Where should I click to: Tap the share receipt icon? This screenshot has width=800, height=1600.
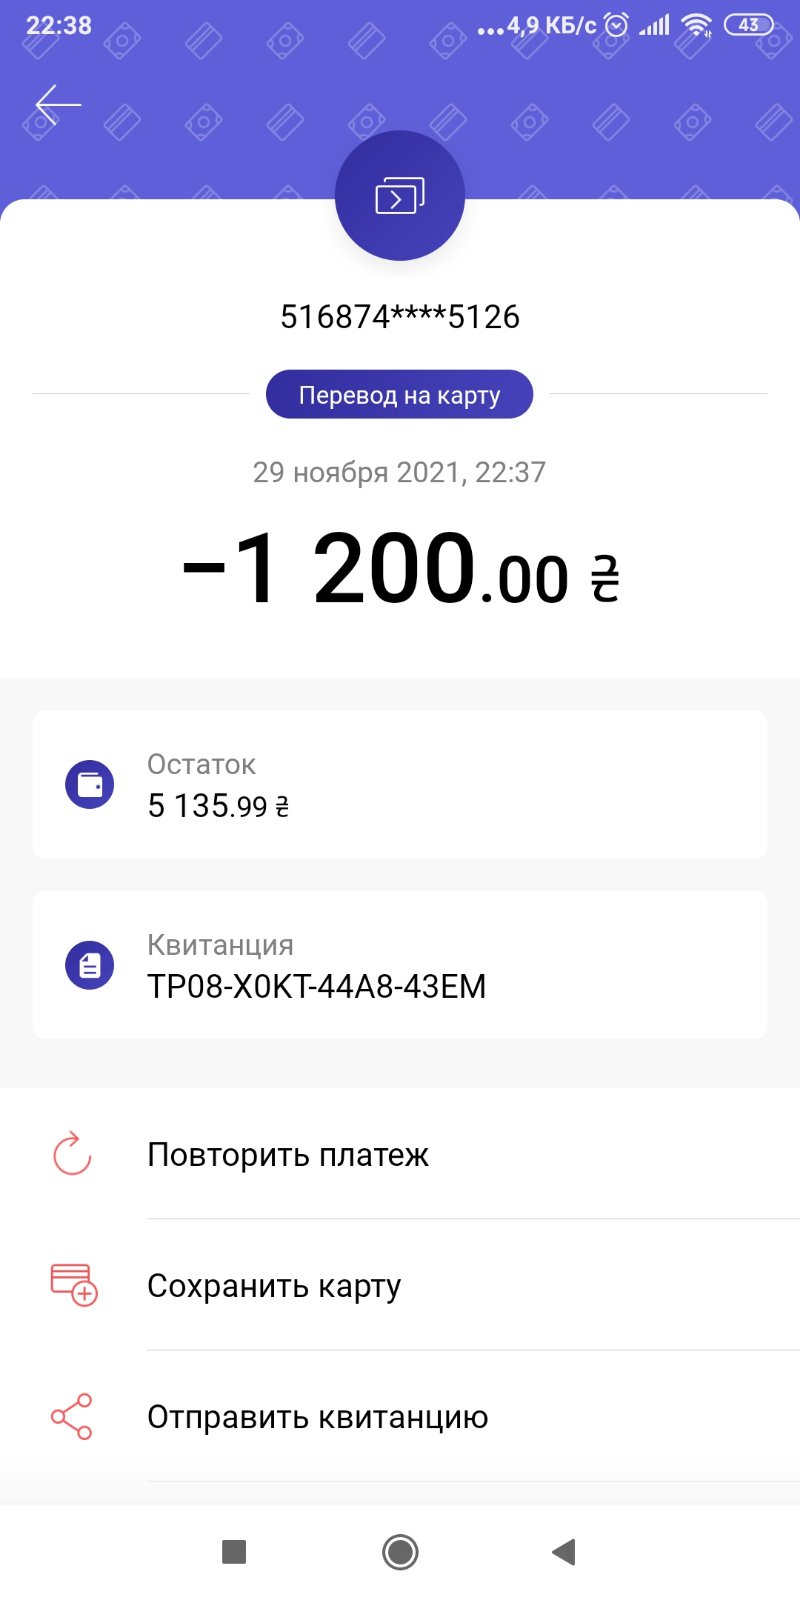(x=72, y=1416)
